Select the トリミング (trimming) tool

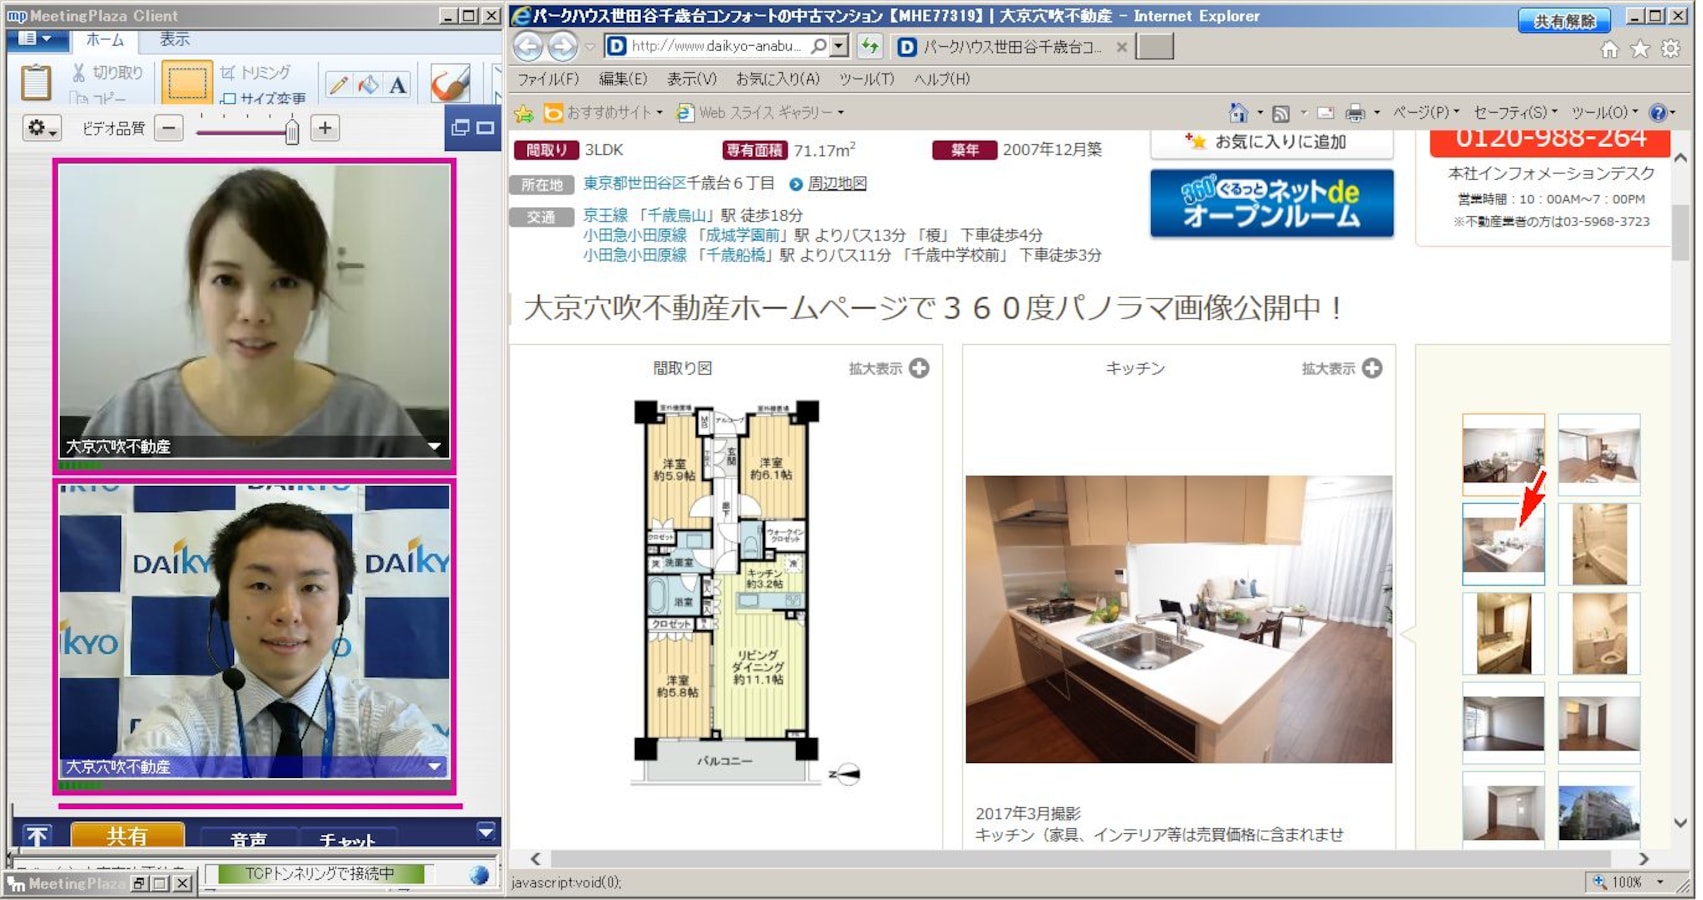(x=255, y=72)
